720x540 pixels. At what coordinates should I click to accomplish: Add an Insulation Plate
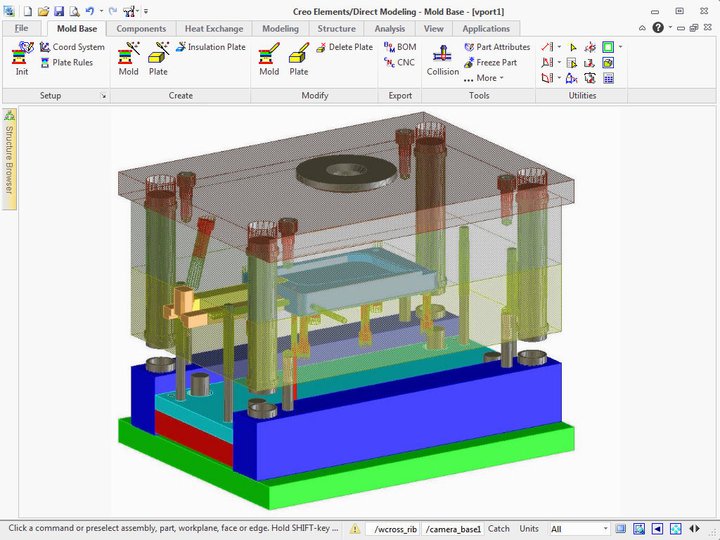[211, 47]
